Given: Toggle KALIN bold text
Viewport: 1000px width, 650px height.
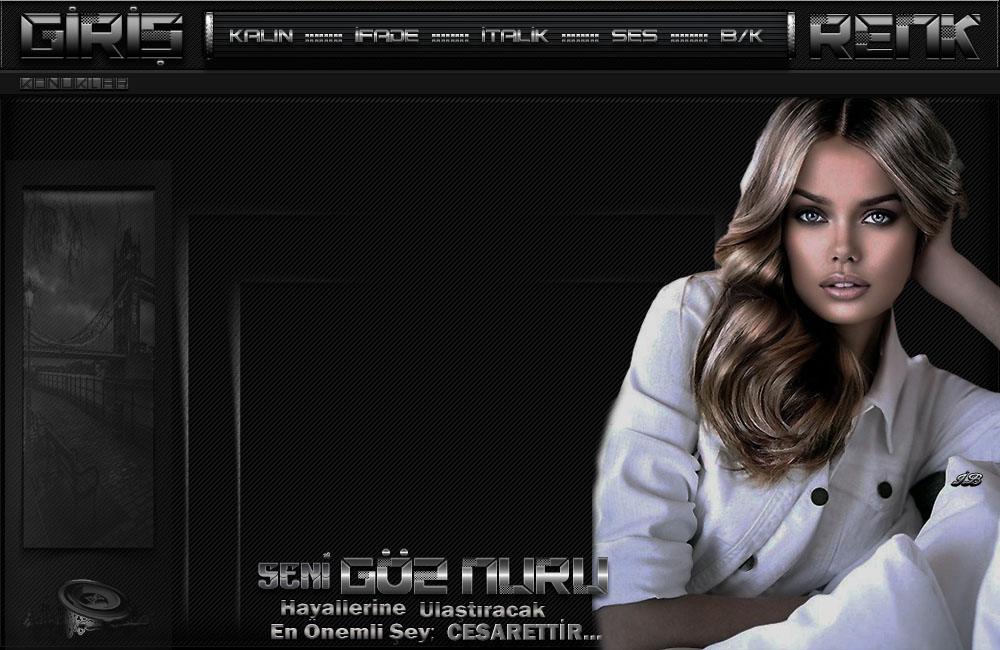Looking at the screenshot, I should click(261, 36).
